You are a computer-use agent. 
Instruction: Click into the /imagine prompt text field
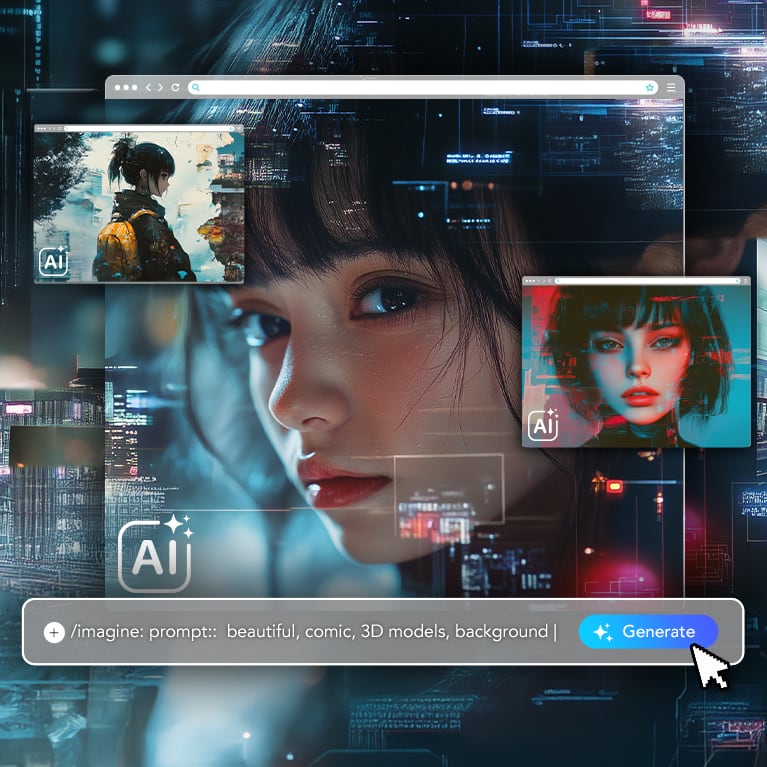[310, 632]
